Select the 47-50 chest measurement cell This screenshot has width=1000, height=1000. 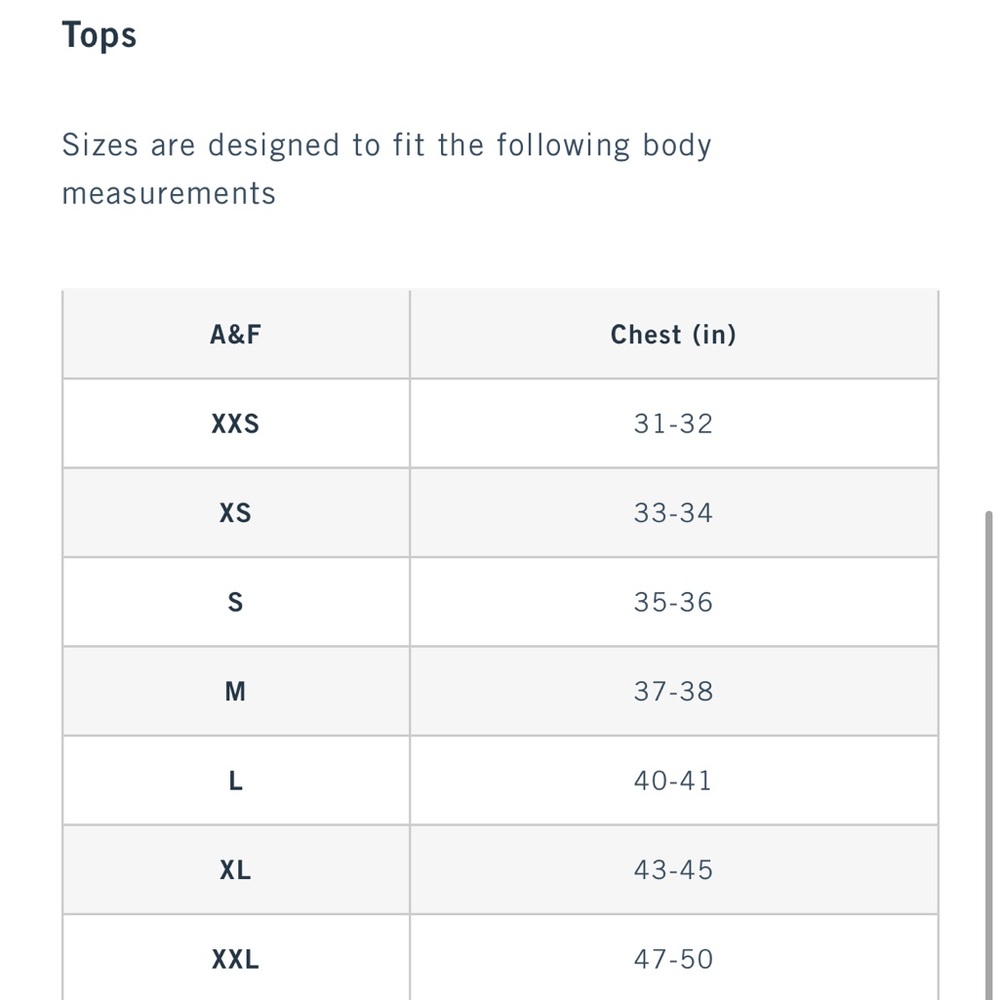coord(673,958)
